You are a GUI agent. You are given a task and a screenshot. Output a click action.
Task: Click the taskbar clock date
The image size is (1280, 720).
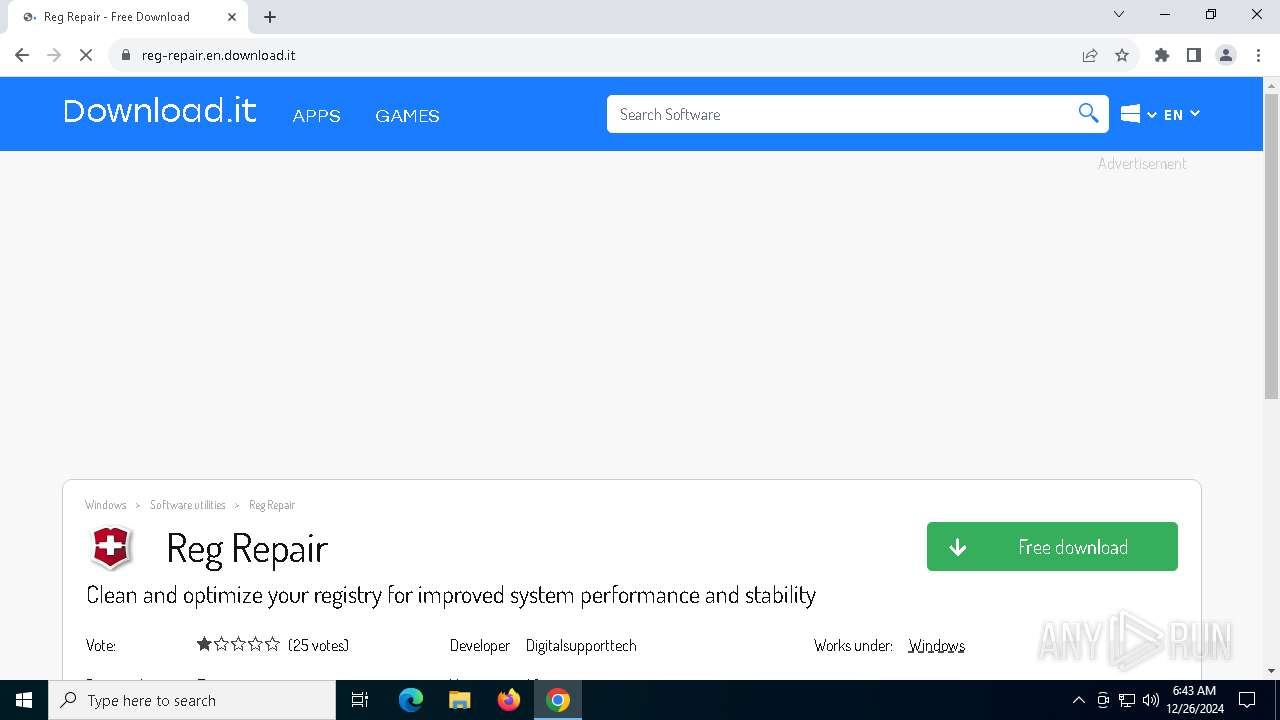click(x=1194, y=700)
